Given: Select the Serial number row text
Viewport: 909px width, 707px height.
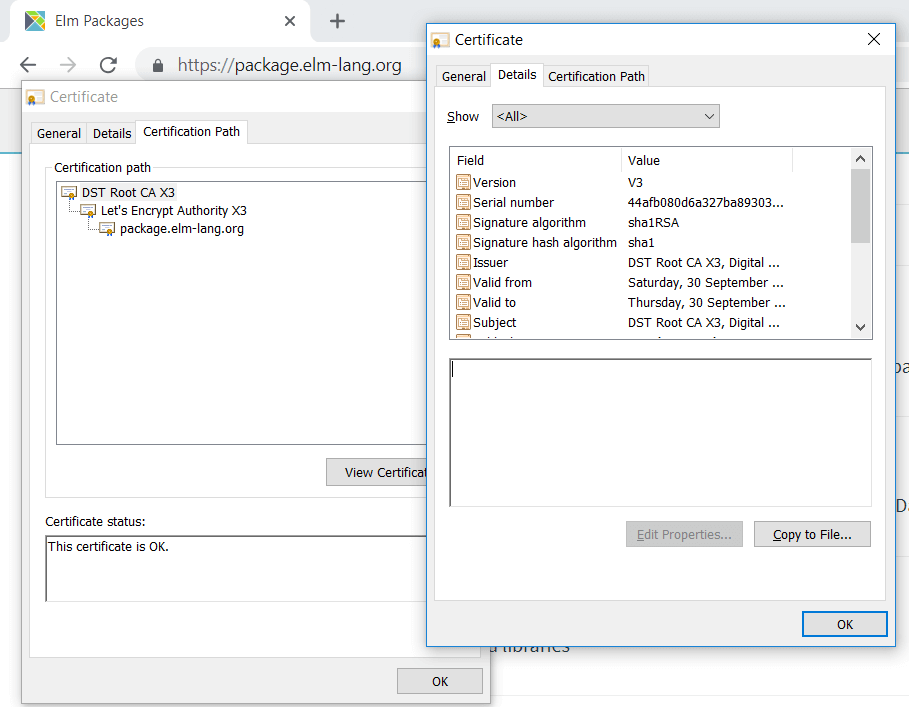Looking at the screenshot, I should coord(513,202).
